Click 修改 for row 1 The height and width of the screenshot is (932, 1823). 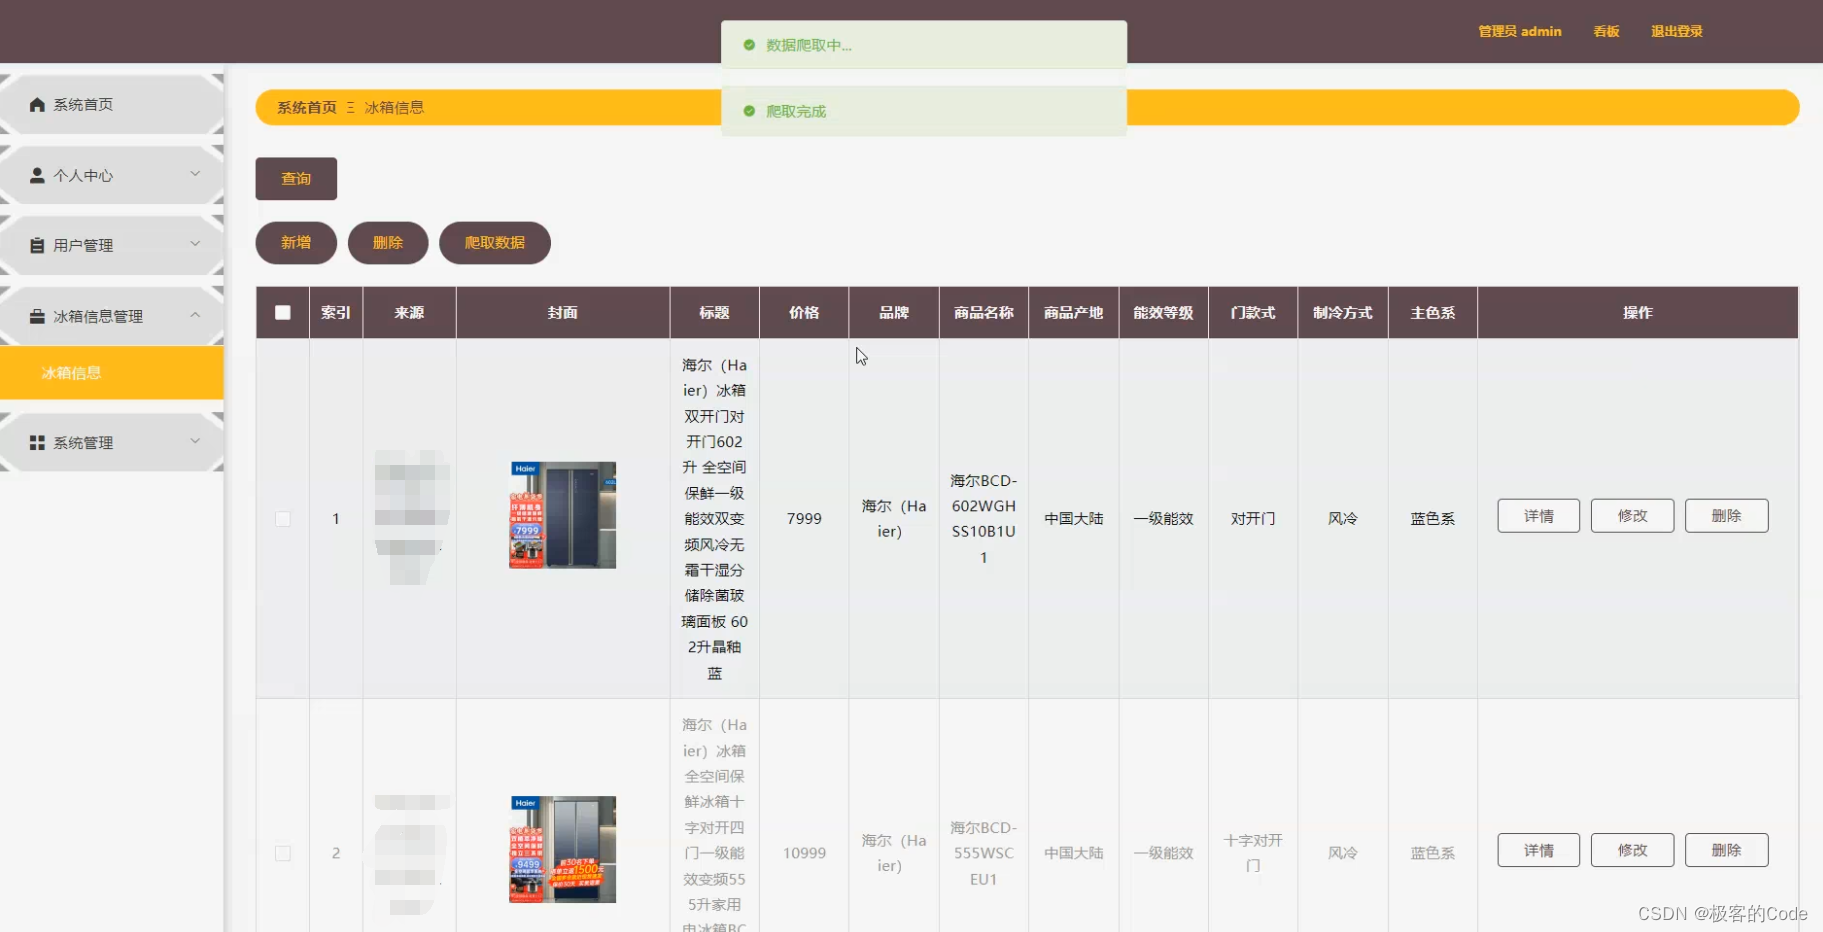pyautogui.click(x=1633, y=516)
